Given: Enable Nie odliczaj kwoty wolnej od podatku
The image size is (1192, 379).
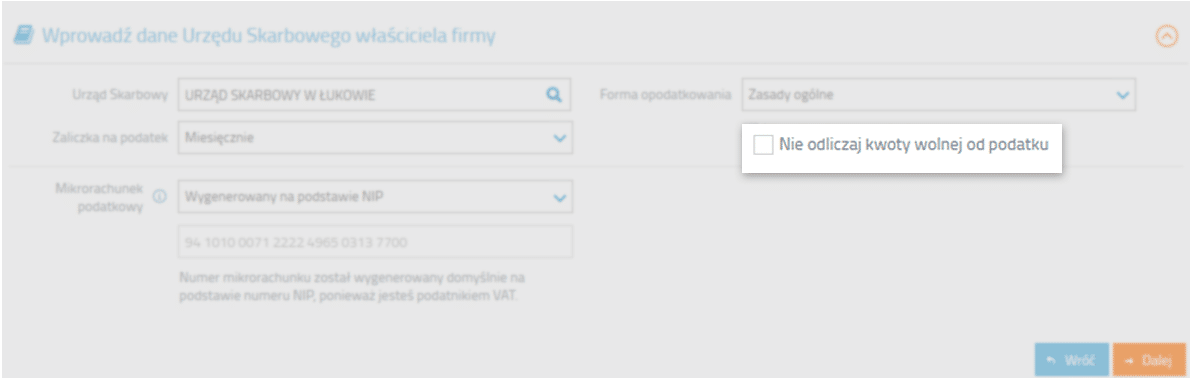Looking at the screenshot, I should point(762,145).
